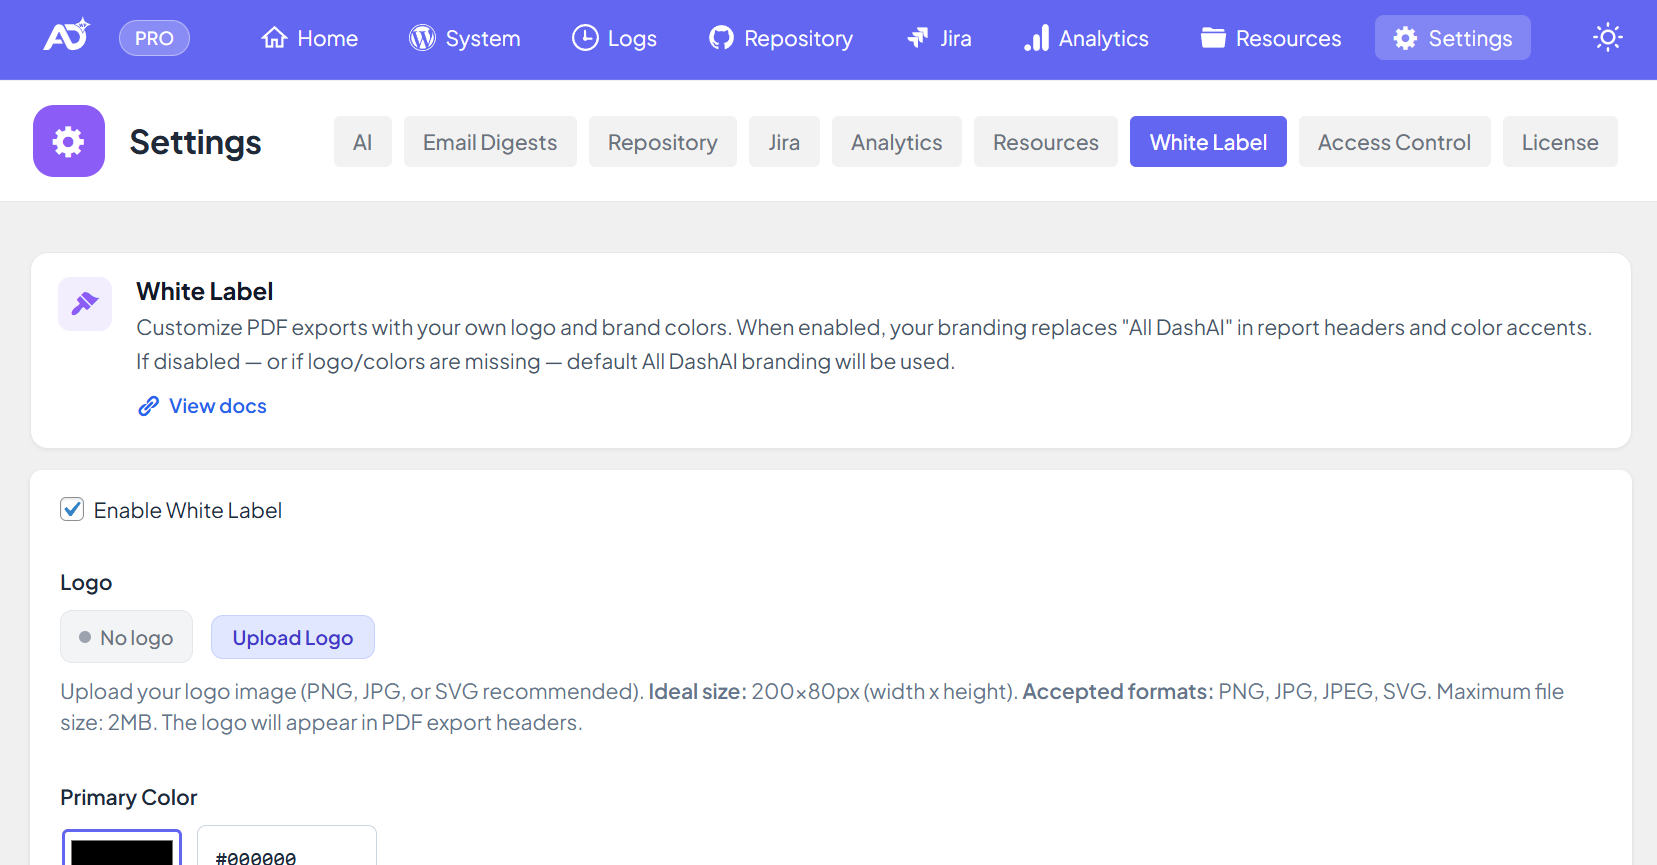
Task: Uncheck the Enable White Label checkbox
Action: click(72, 510)
